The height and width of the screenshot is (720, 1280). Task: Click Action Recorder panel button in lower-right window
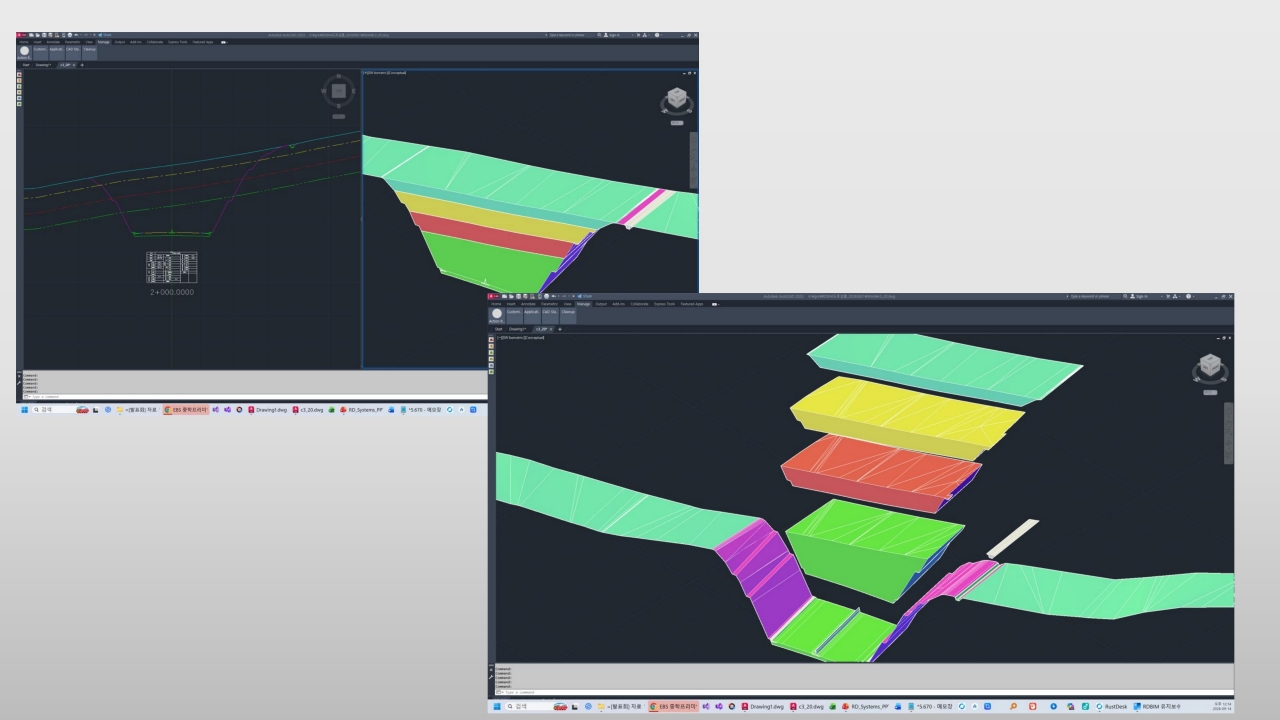point(496,315)
